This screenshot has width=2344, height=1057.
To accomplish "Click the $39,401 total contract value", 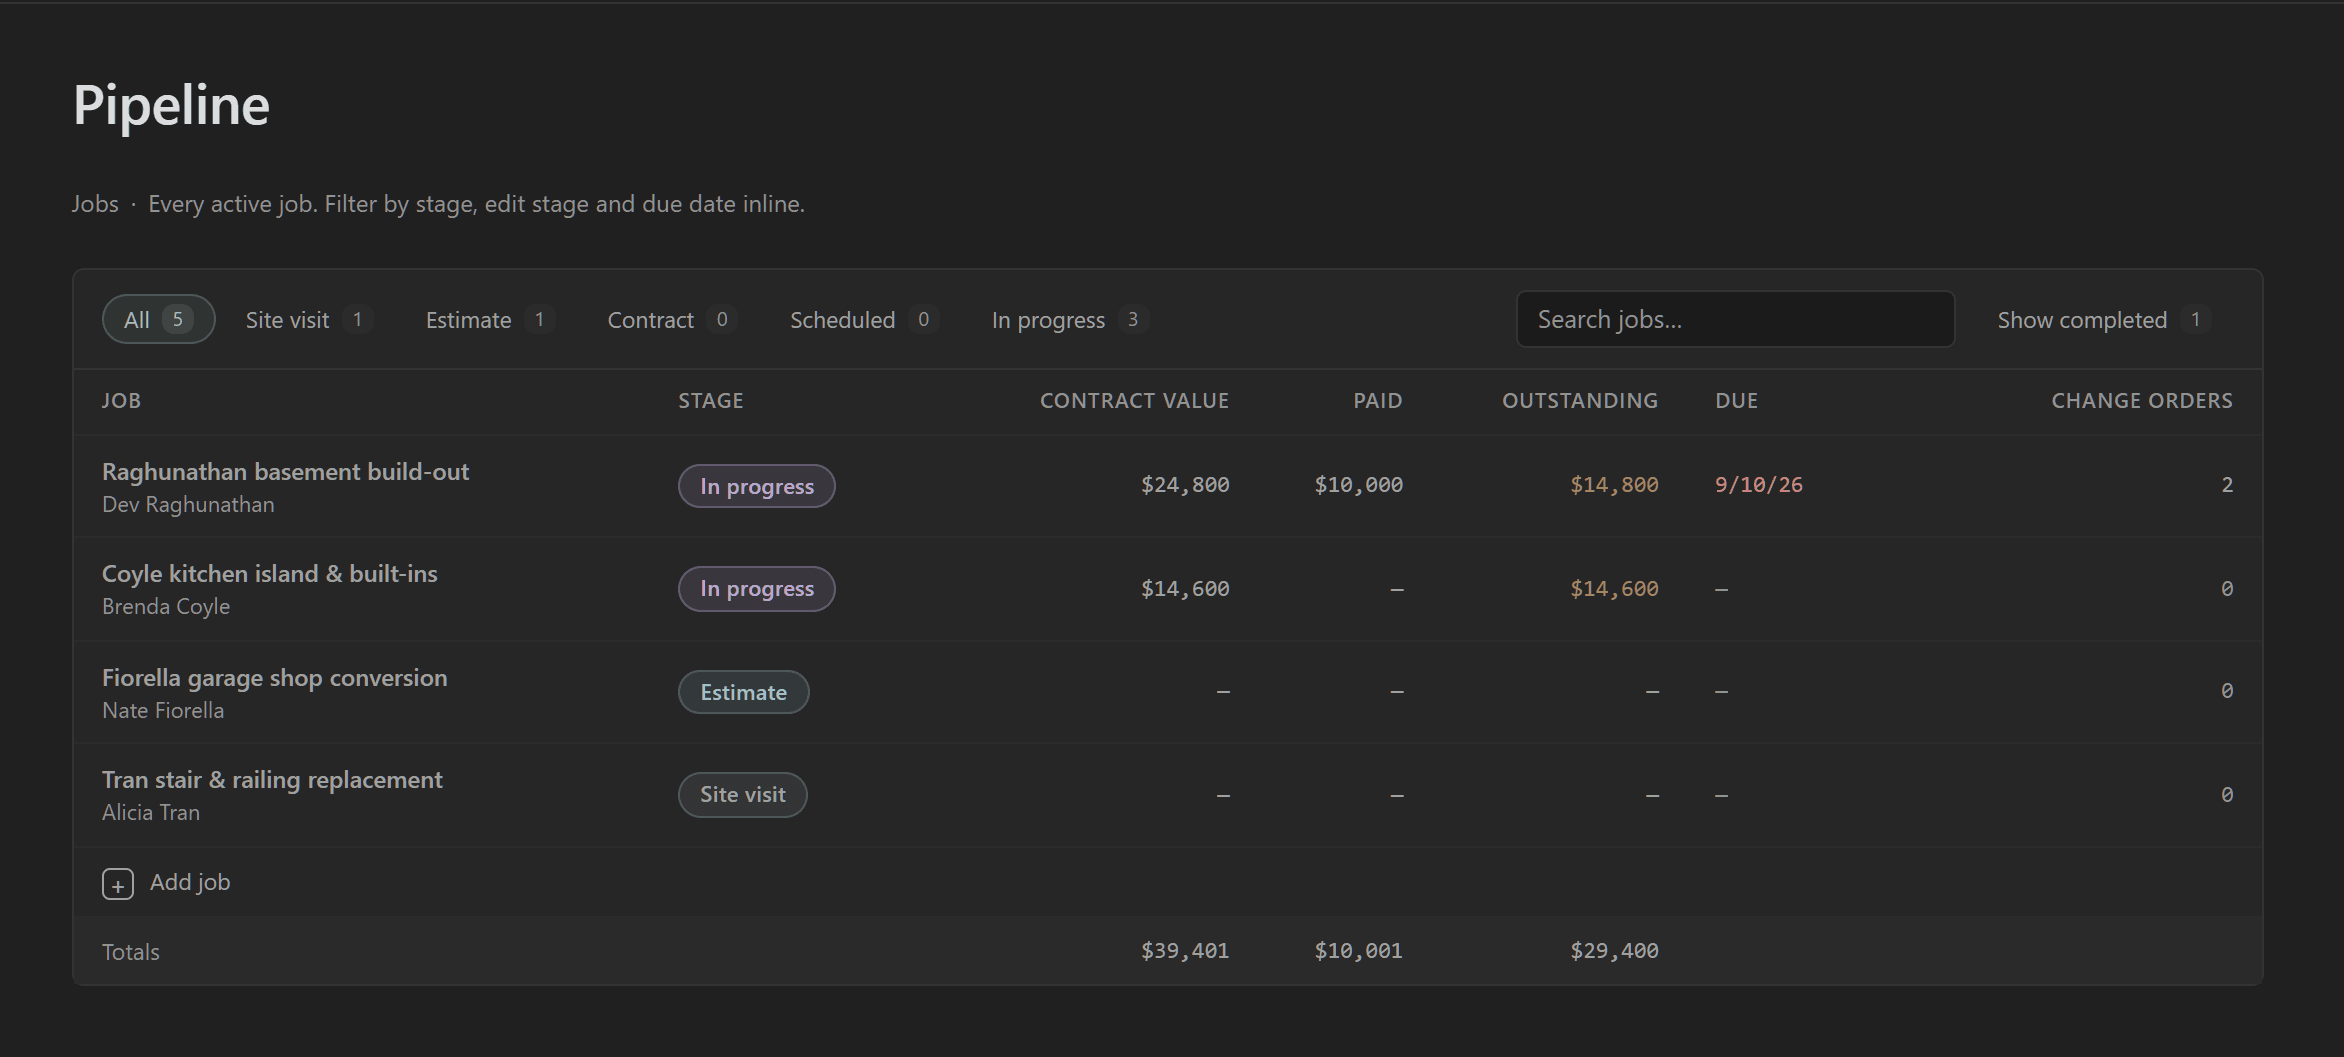I will coord(1185,951).
